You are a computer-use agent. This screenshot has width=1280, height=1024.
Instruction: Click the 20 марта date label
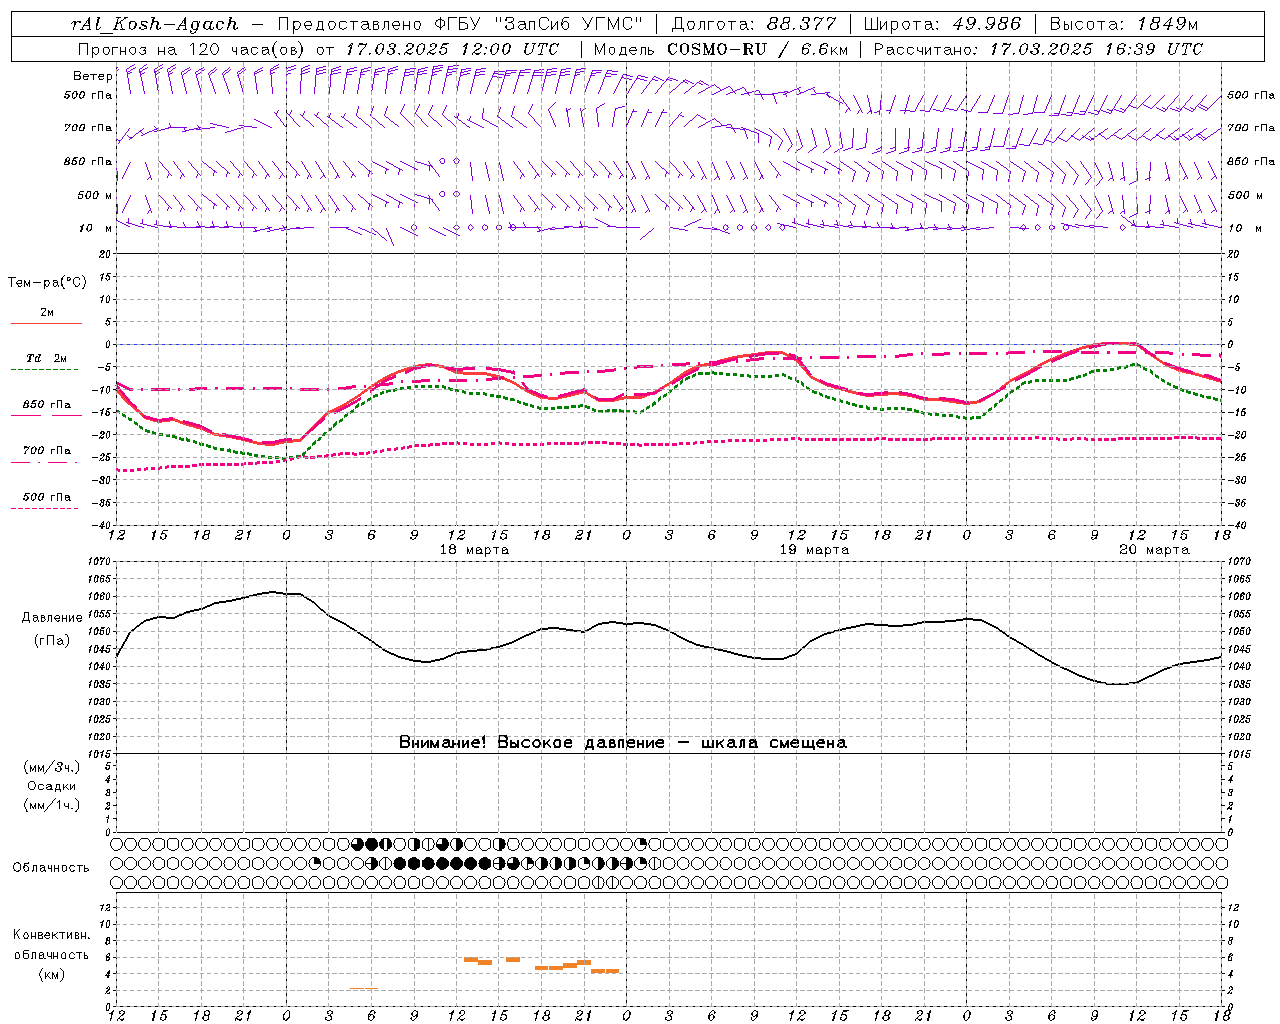coord(1154,550)
